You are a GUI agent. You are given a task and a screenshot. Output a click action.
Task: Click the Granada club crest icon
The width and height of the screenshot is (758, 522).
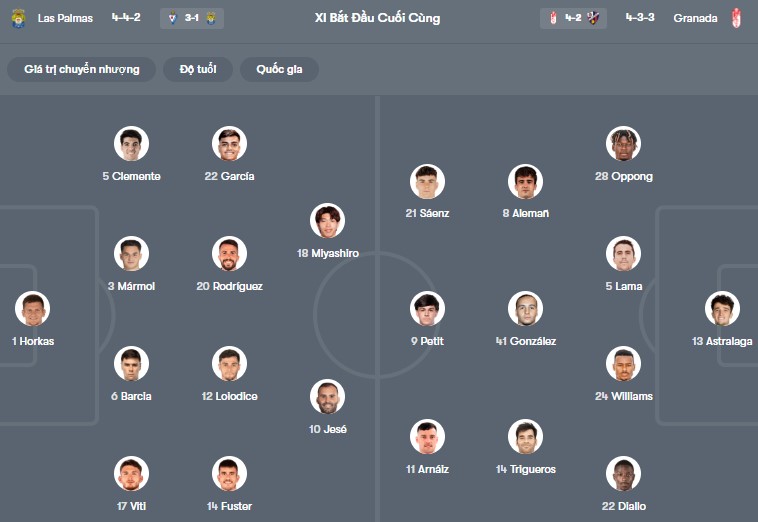tap(737, 19)
